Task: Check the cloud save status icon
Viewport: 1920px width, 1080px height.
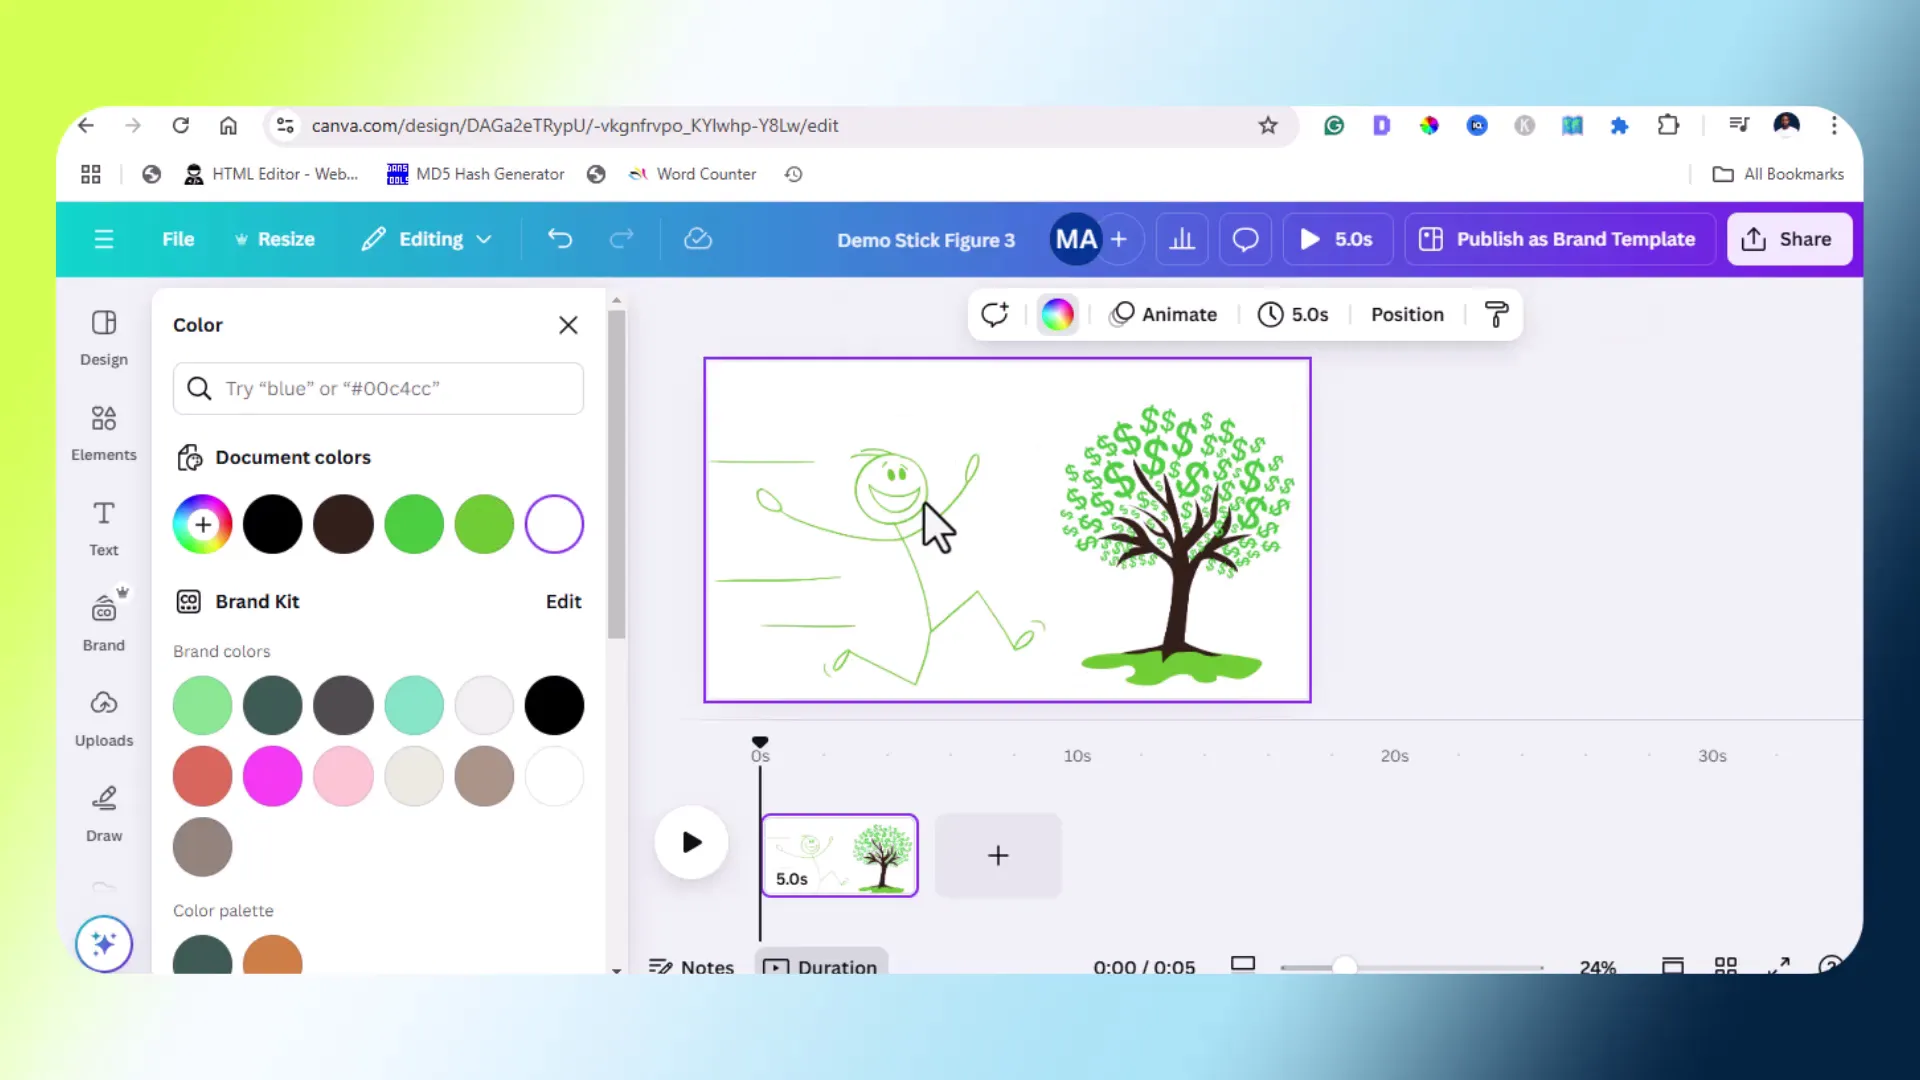Action: coord(698,239)
